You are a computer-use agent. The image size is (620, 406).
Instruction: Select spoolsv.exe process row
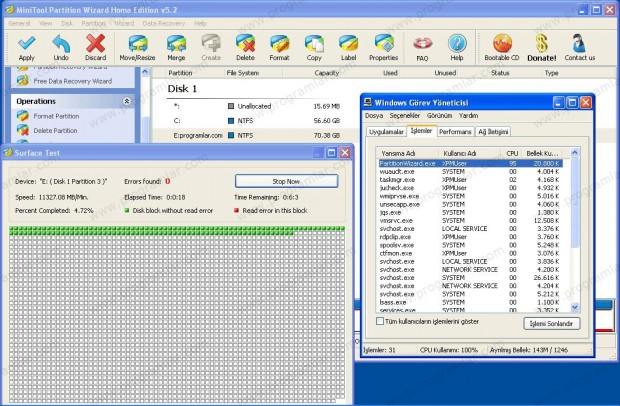click(470, 245)
